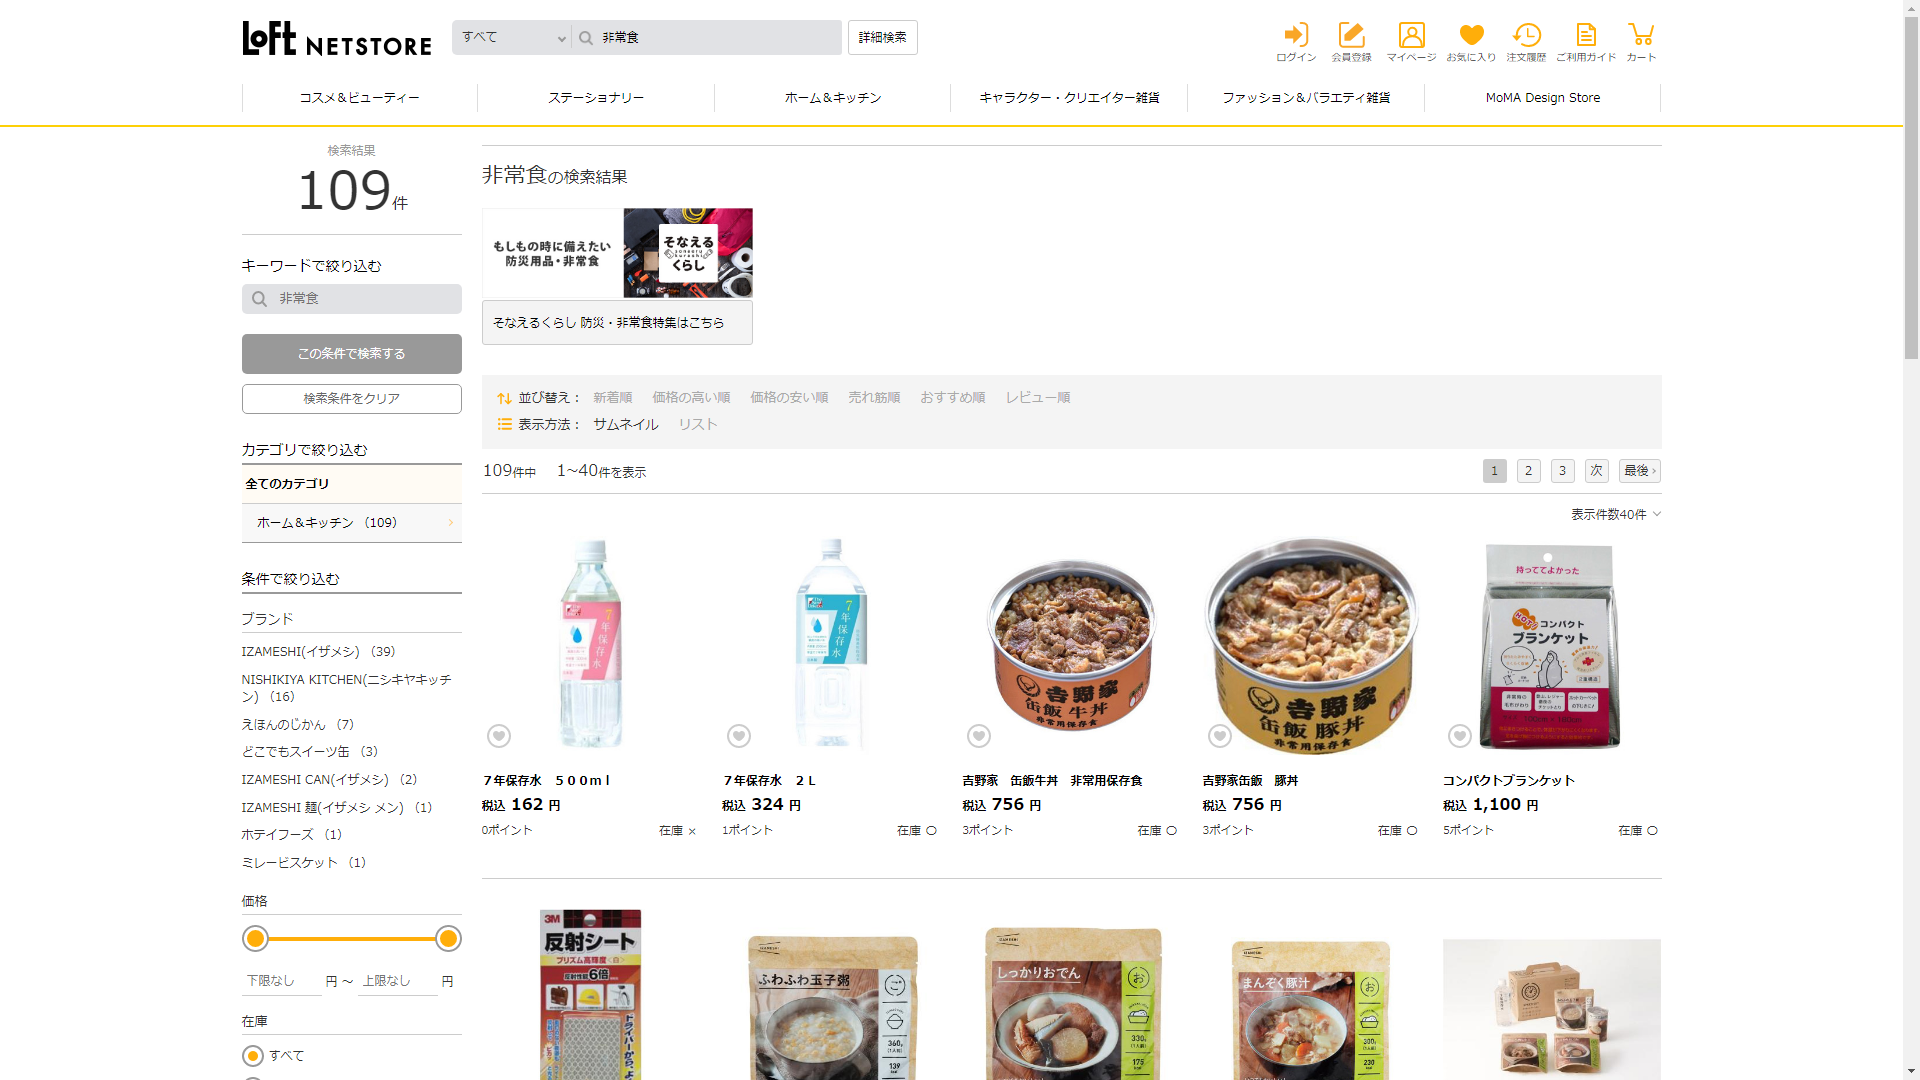Open the ステーショナリー menu

pos(596,98)
